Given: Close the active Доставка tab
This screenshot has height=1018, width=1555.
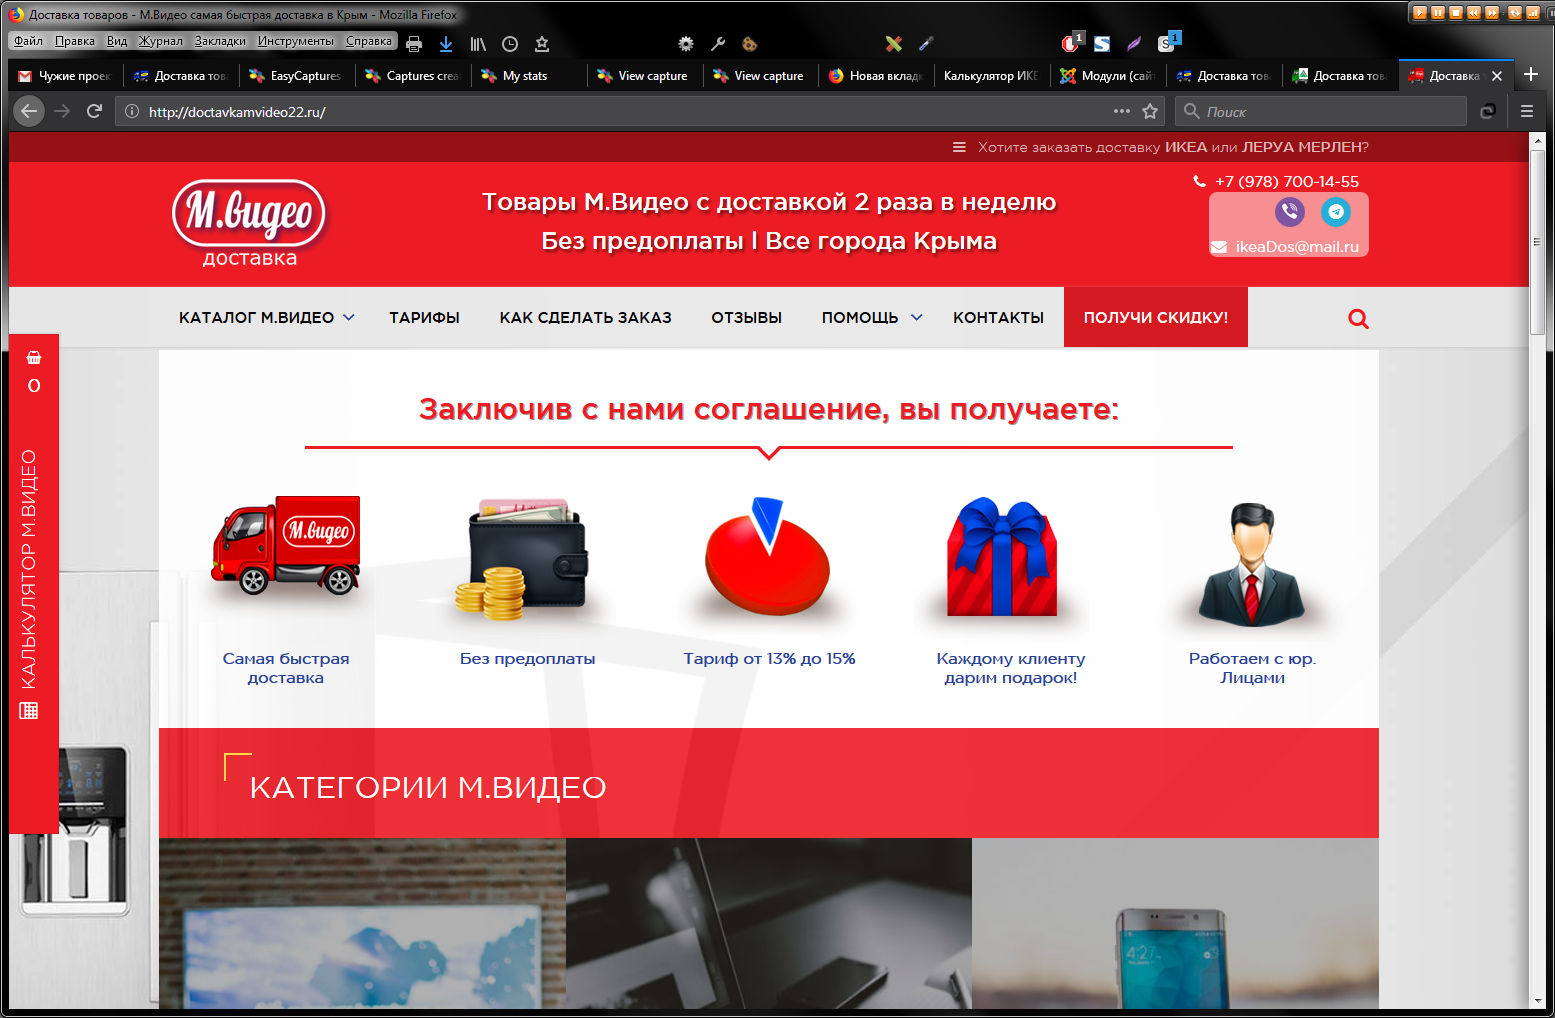Looking at the screenshot, I should click(x=1497, y=76).
